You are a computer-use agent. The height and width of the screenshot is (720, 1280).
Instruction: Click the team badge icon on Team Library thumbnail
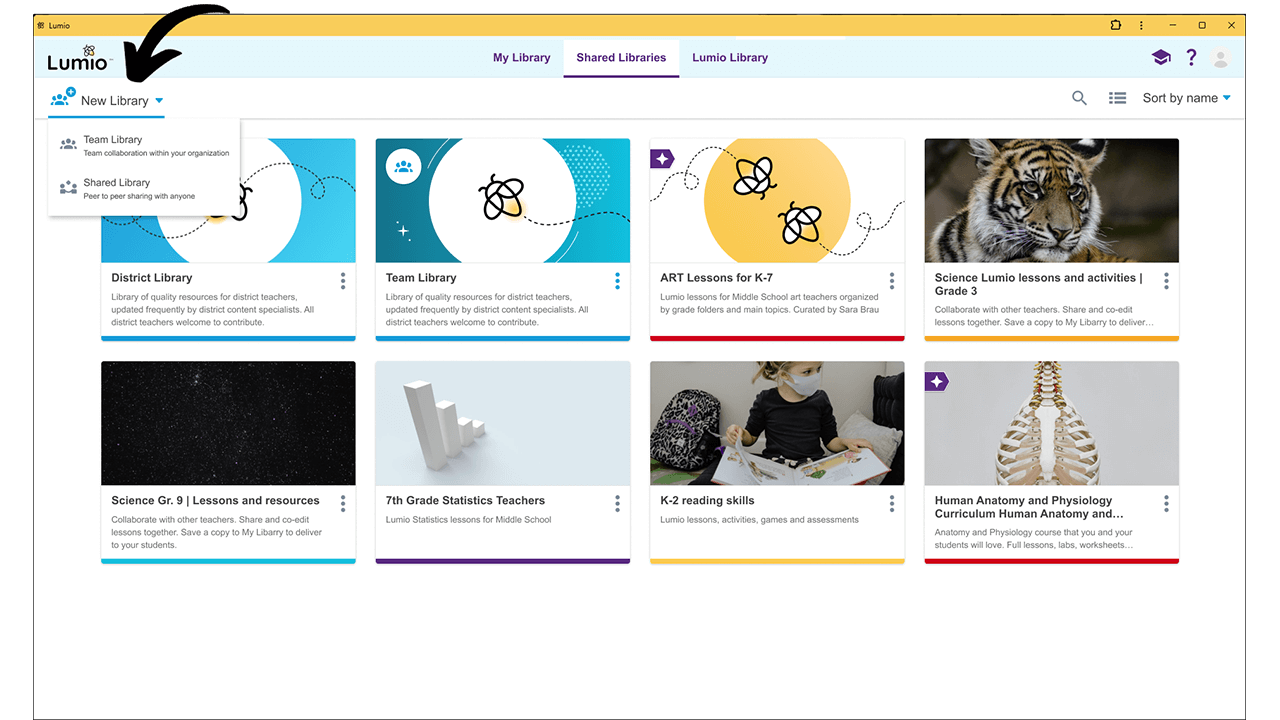403,166
